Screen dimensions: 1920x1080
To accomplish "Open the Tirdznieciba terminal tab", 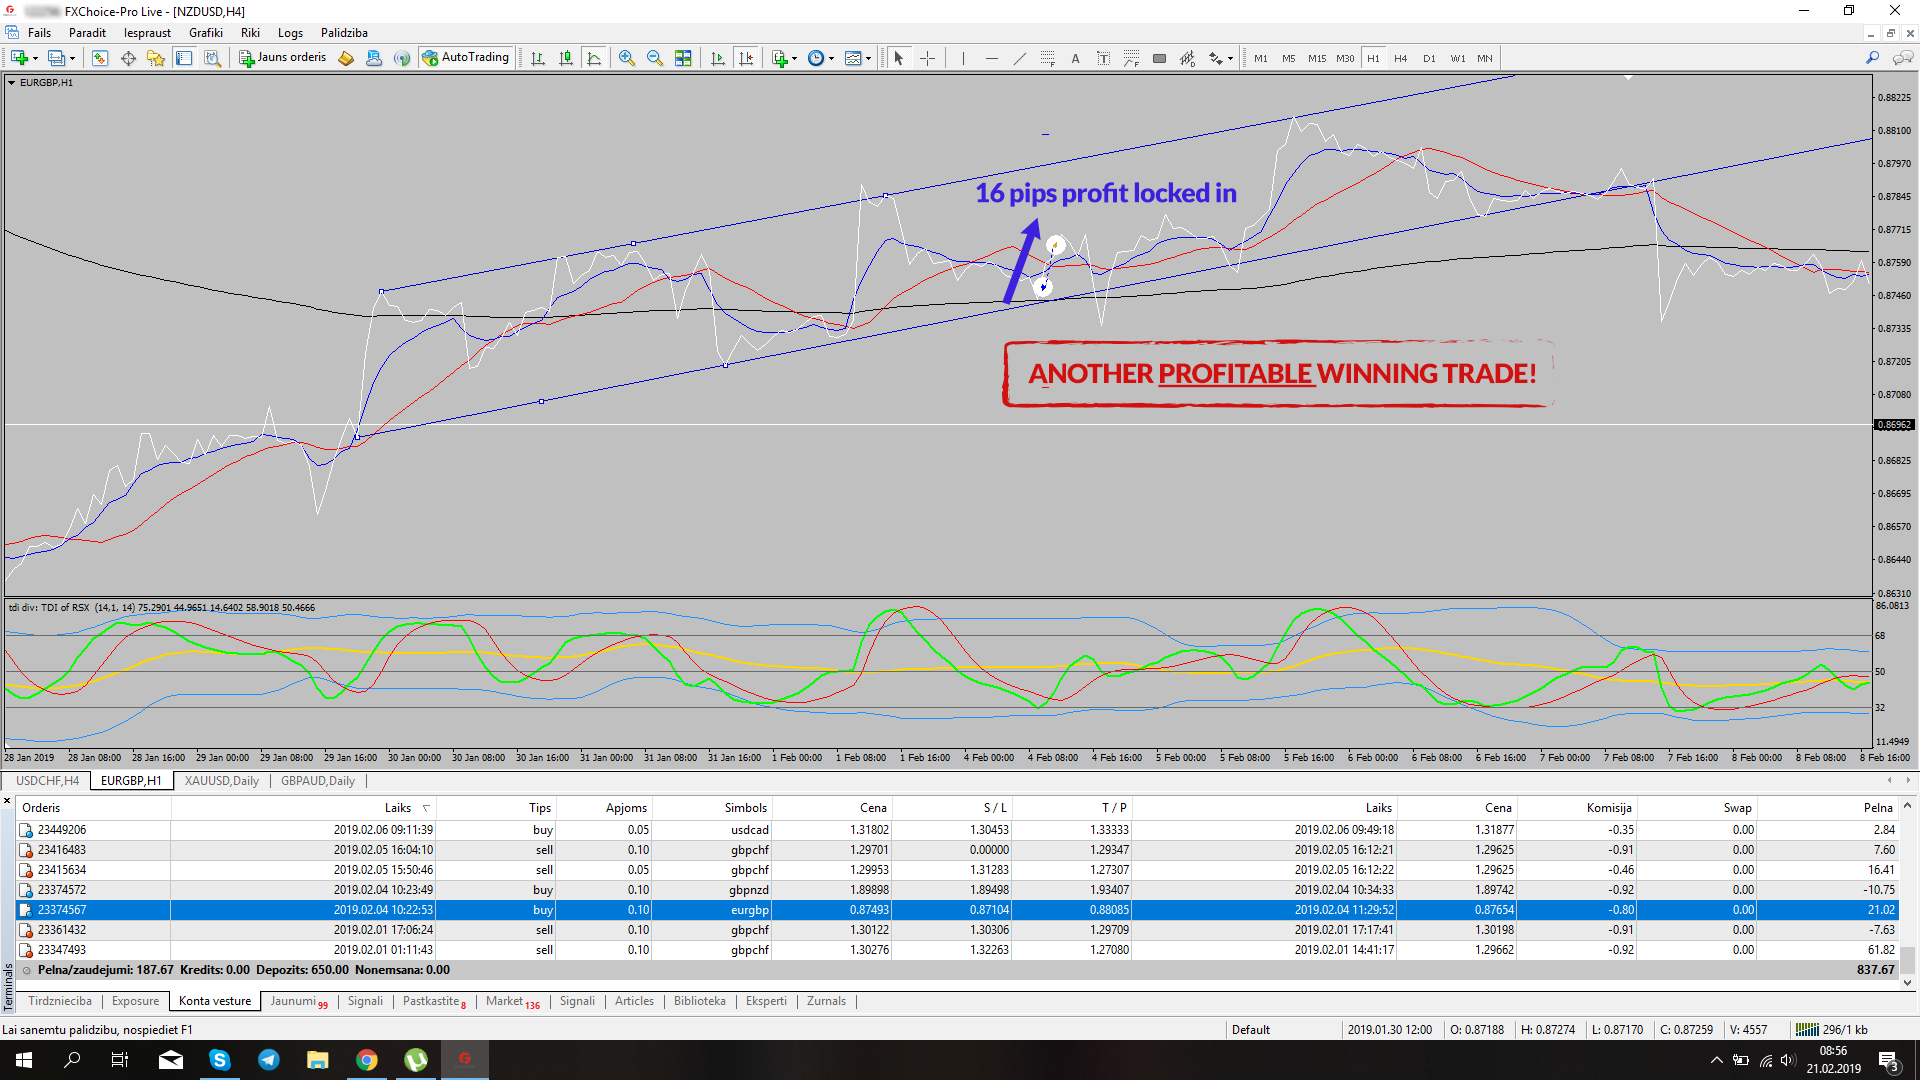I will tap(60, 1001).
